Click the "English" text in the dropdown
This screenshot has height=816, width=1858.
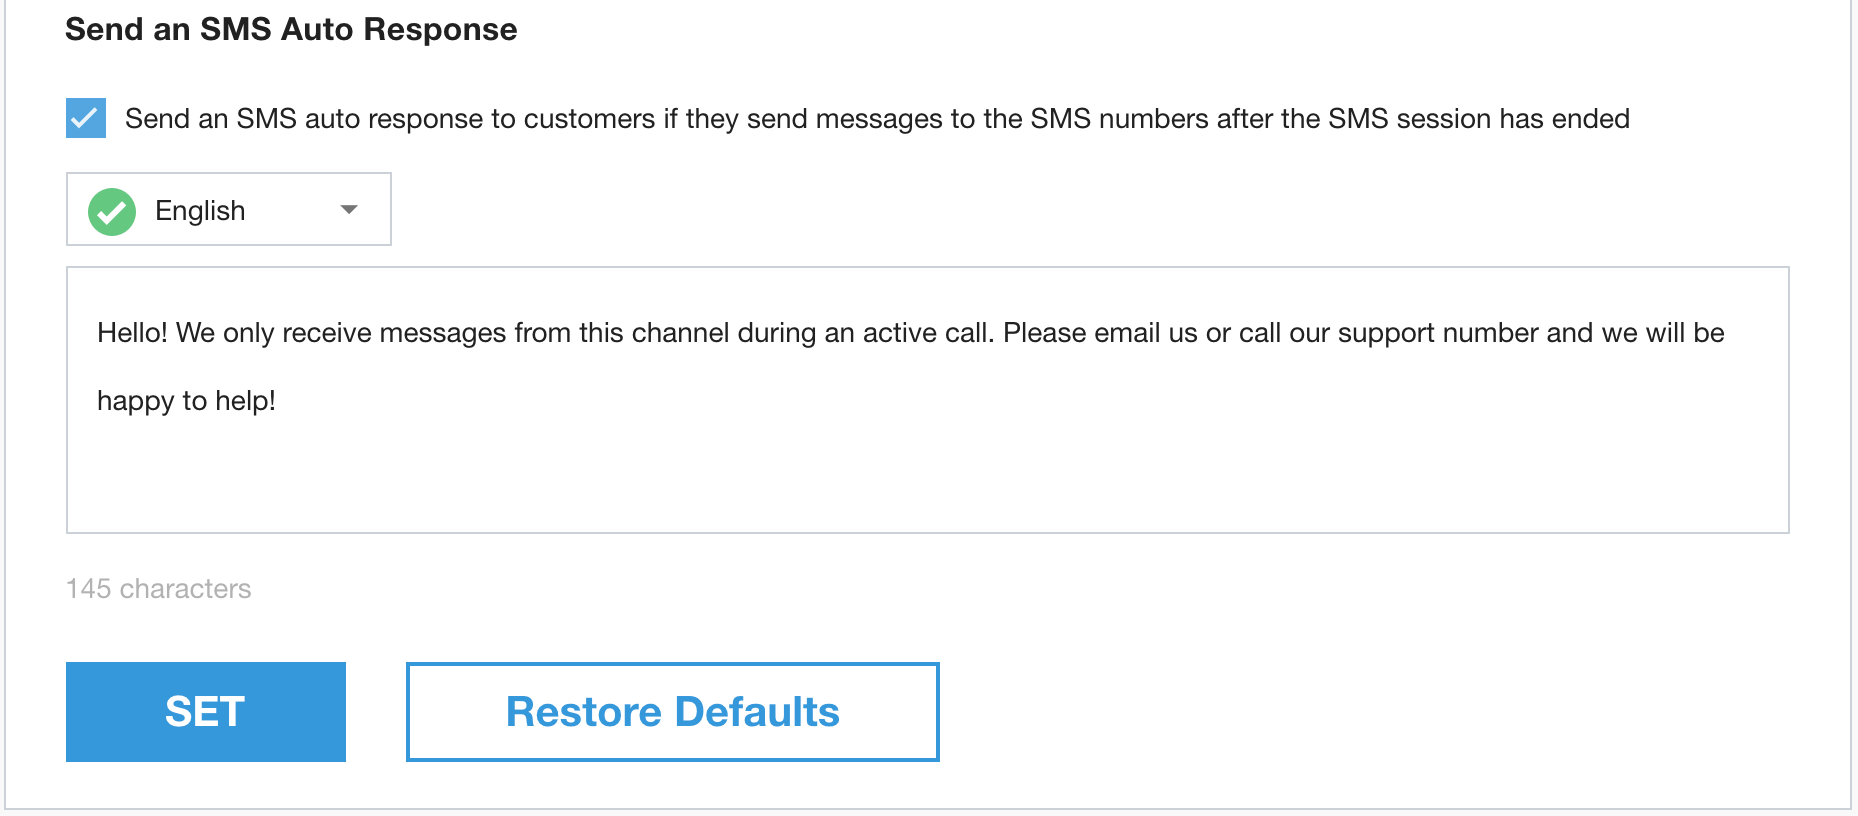coord(200,211)
